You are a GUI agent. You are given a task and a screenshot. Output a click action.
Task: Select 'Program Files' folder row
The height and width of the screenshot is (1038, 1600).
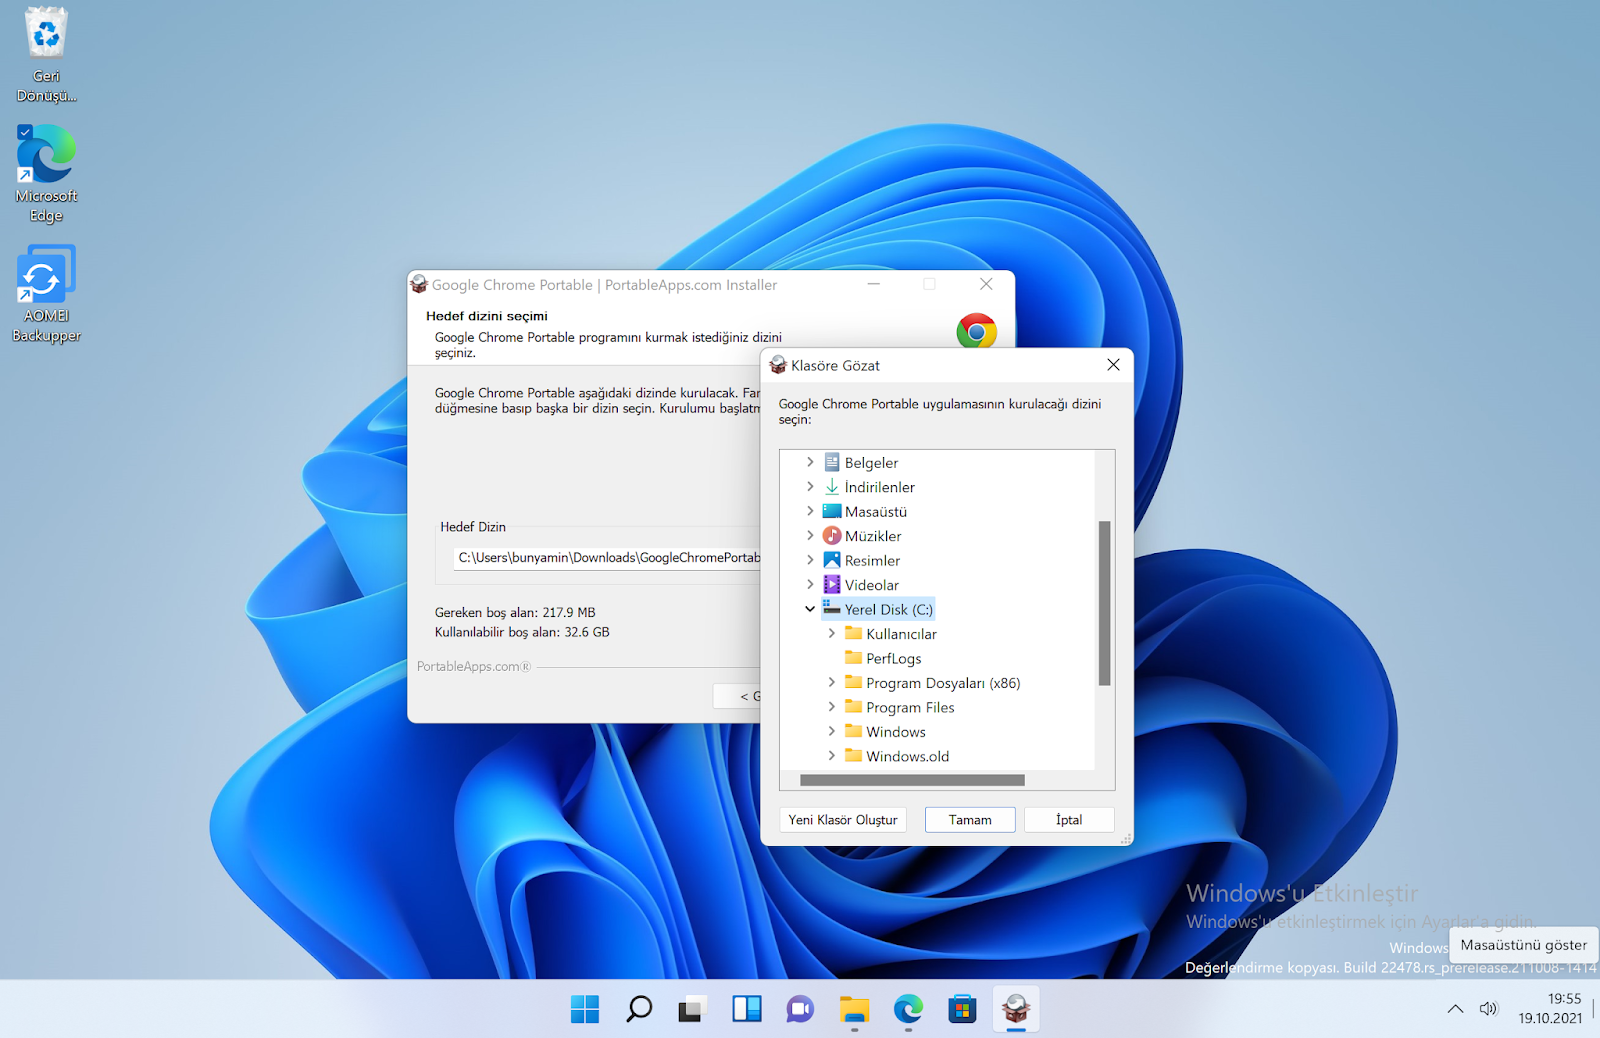coord(910,708)
